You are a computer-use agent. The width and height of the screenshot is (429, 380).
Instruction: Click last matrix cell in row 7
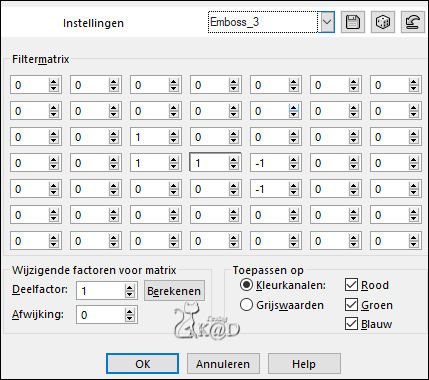click(390, 241)
